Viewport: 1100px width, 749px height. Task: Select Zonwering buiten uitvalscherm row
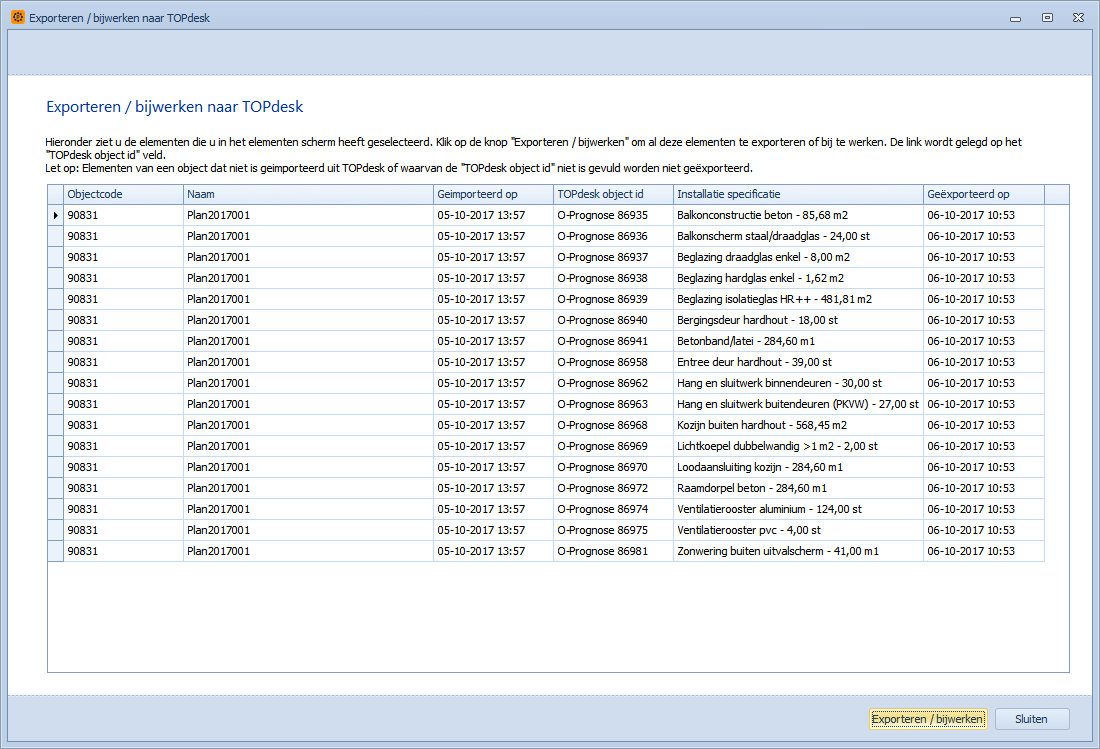click(778, 551)
